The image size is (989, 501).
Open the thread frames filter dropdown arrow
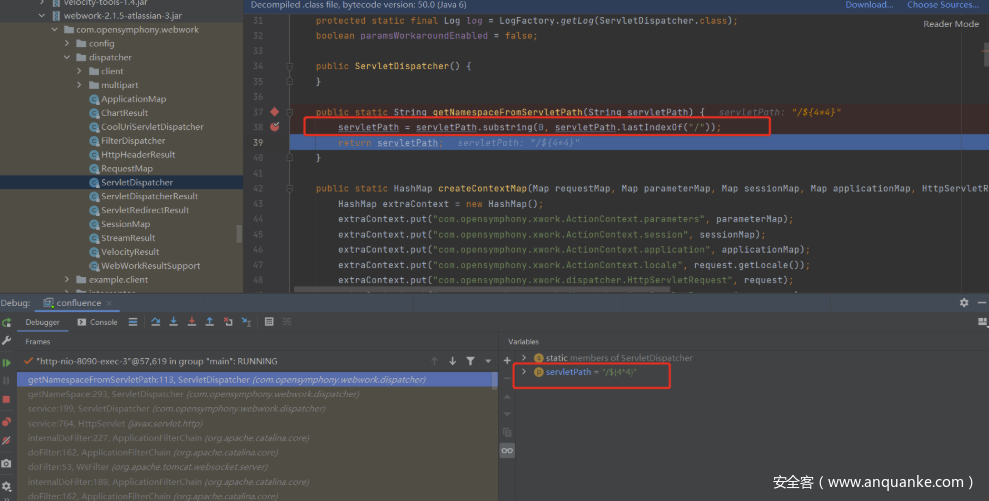[x=487, y=361]
